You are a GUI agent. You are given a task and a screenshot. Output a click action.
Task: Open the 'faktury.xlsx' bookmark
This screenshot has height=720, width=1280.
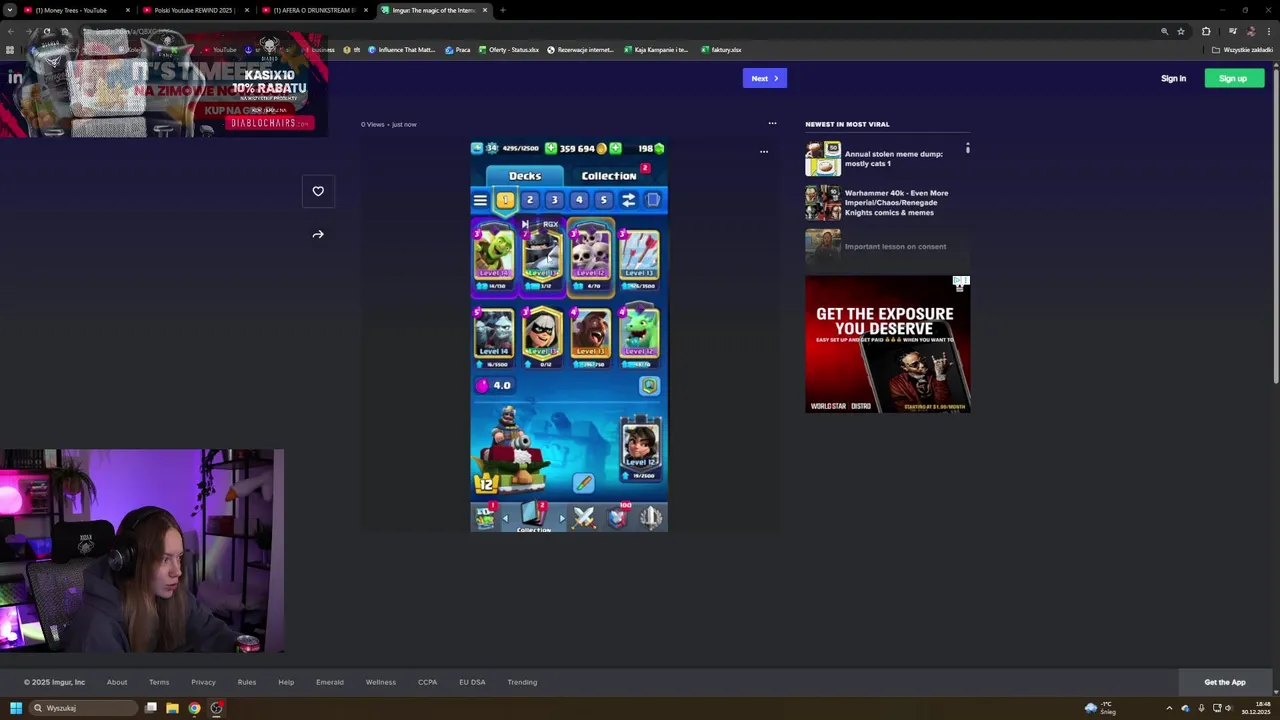tap(721, 49)
